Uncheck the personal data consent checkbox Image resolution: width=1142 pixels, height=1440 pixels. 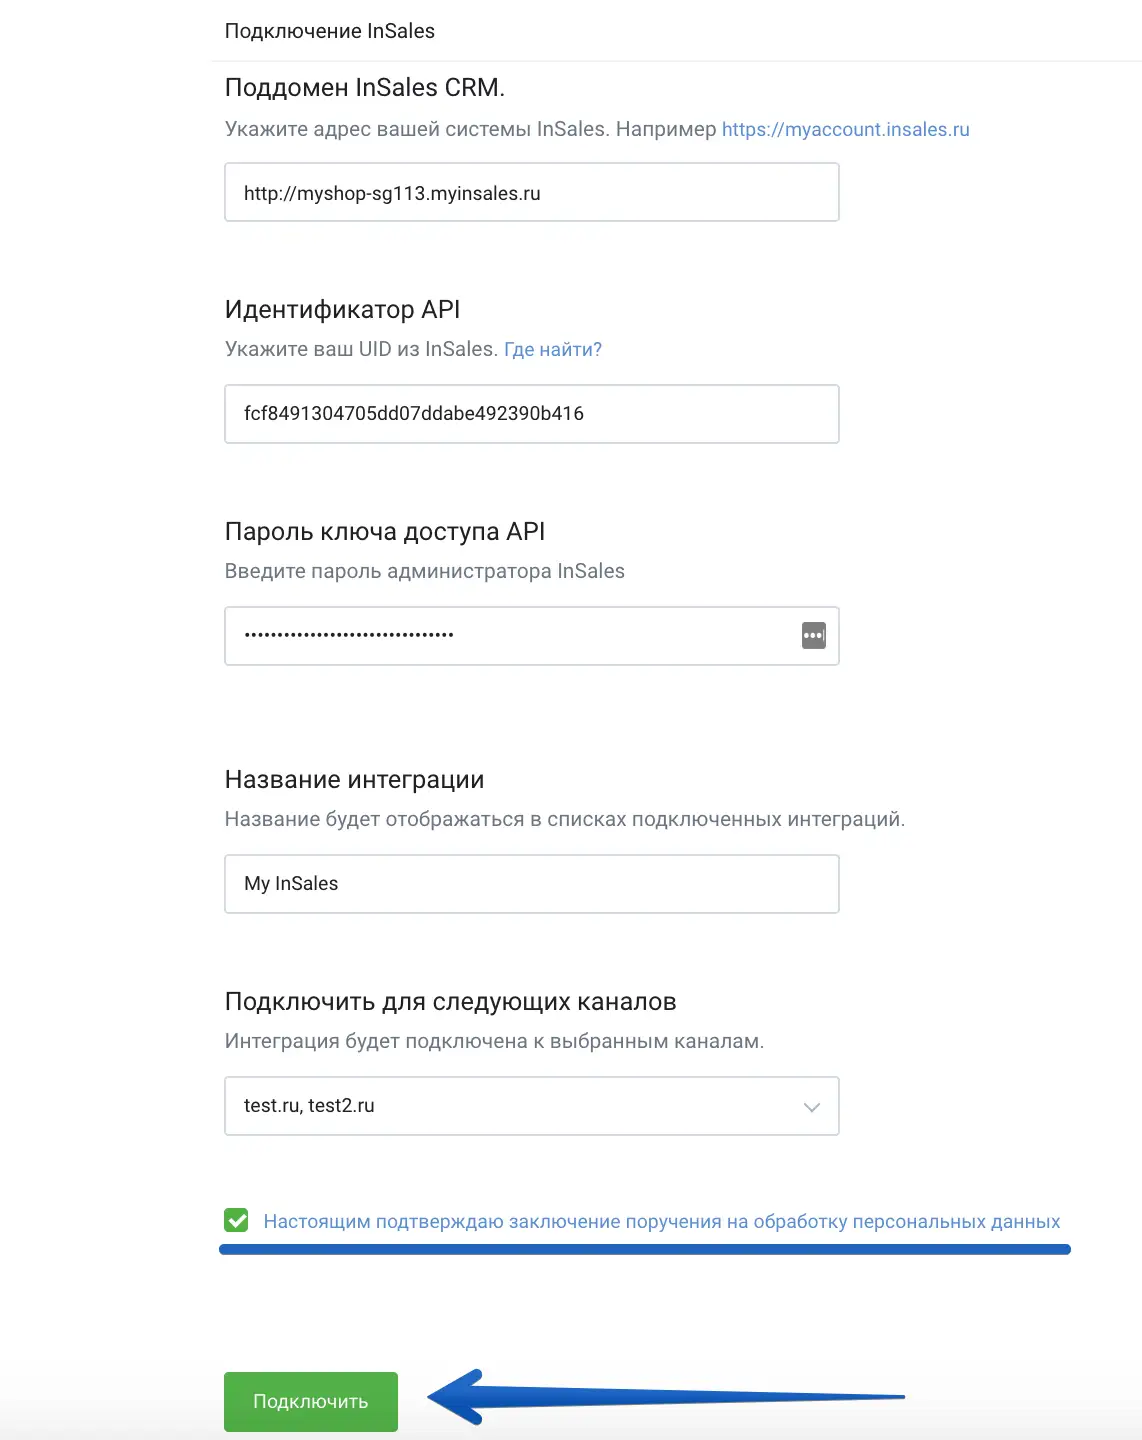tap(237, 1220)
